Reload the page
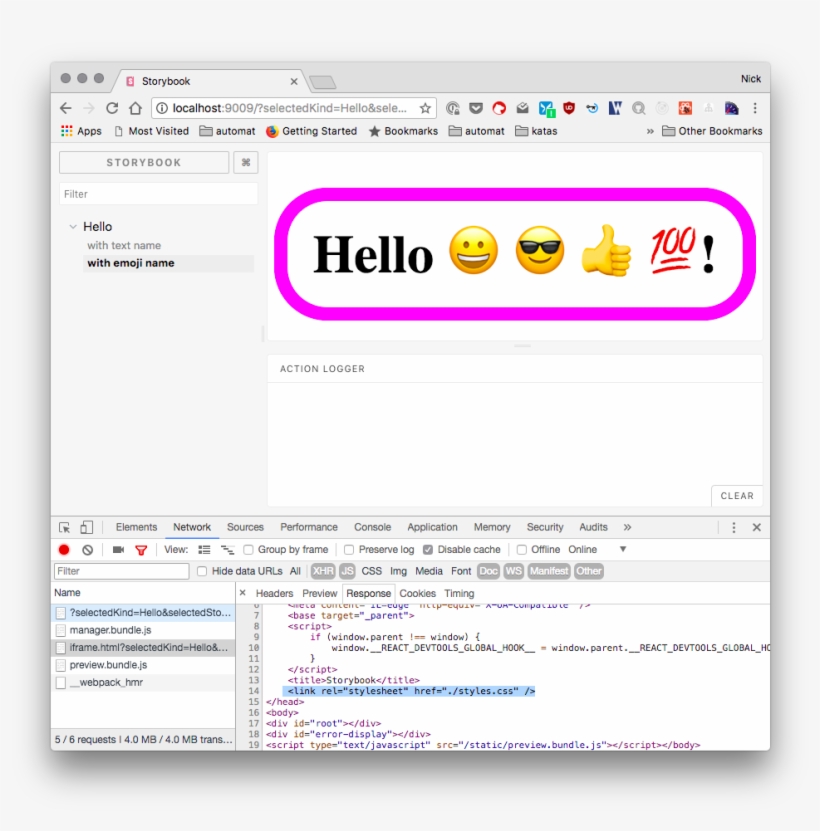This screenshot has height=831, width=820. [x=112, y=108]
